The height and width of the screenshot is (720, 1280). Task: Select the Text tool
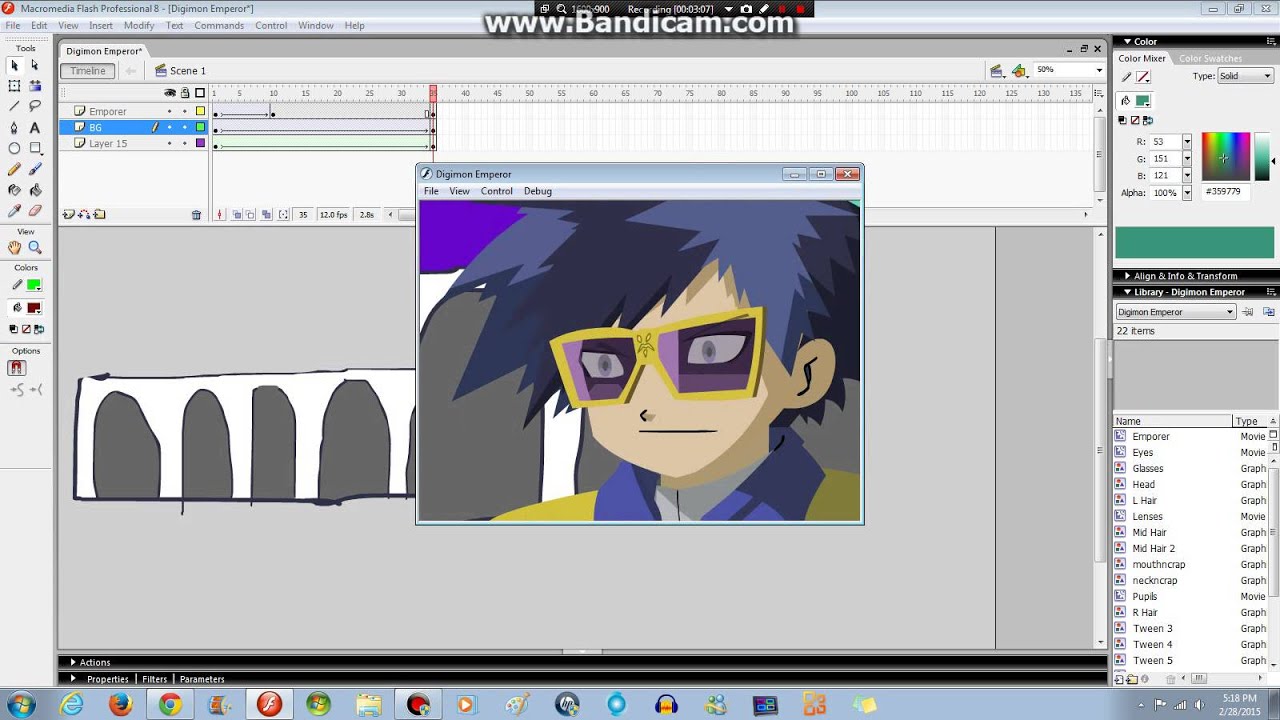(x=35, y=128)
